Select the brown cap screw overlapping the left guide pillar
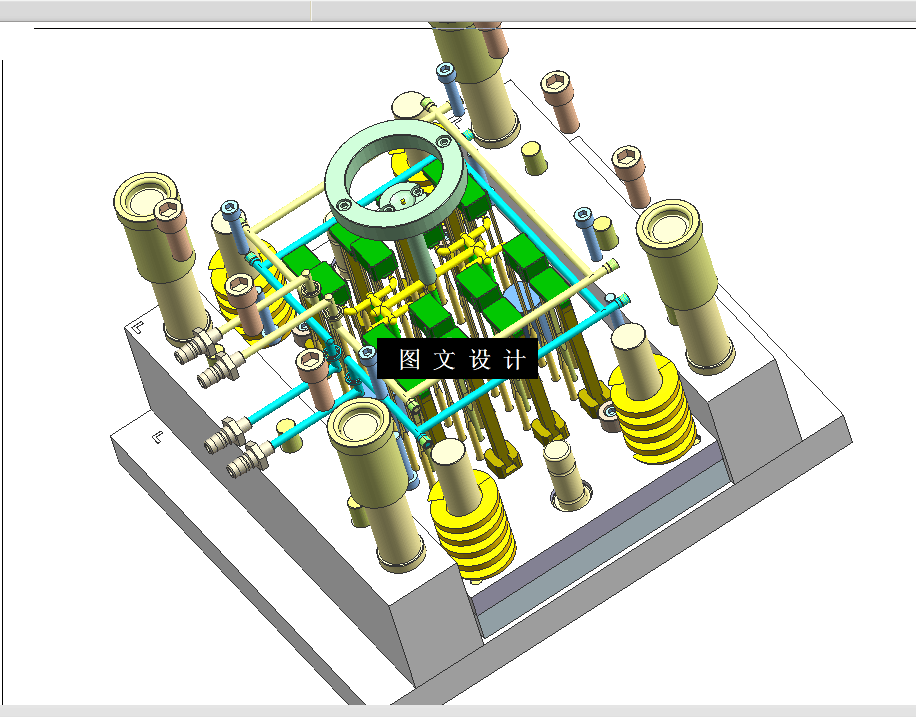This screenshot has width=916, height=717. [x=174, y=229]
